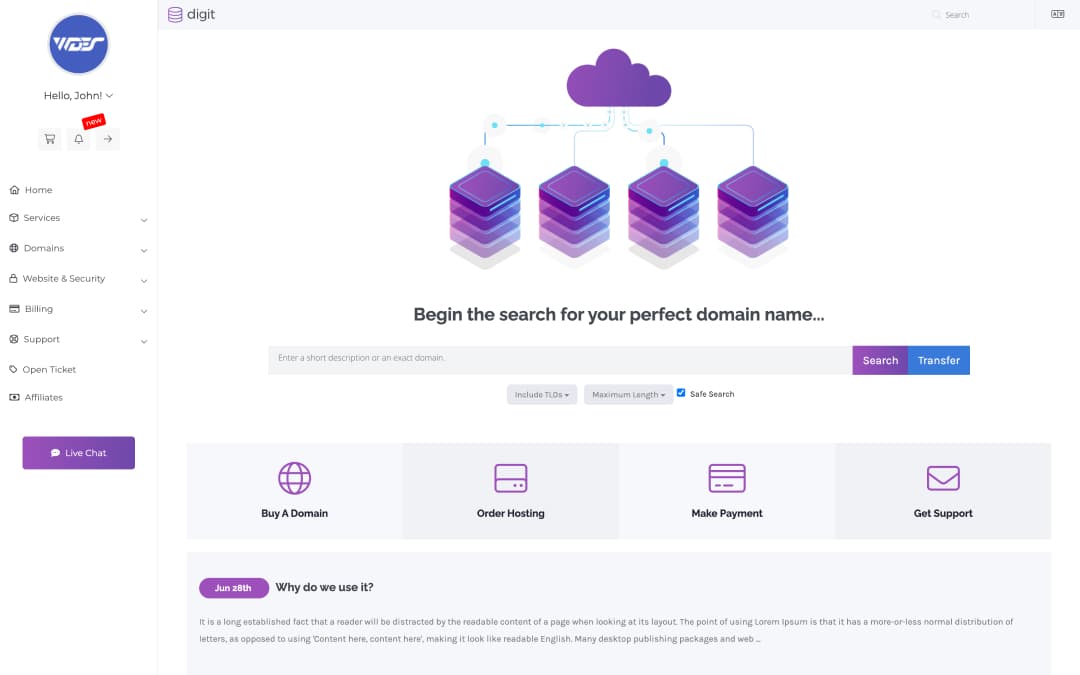Click the Domains globe icon in sidebar

(14, 248)
